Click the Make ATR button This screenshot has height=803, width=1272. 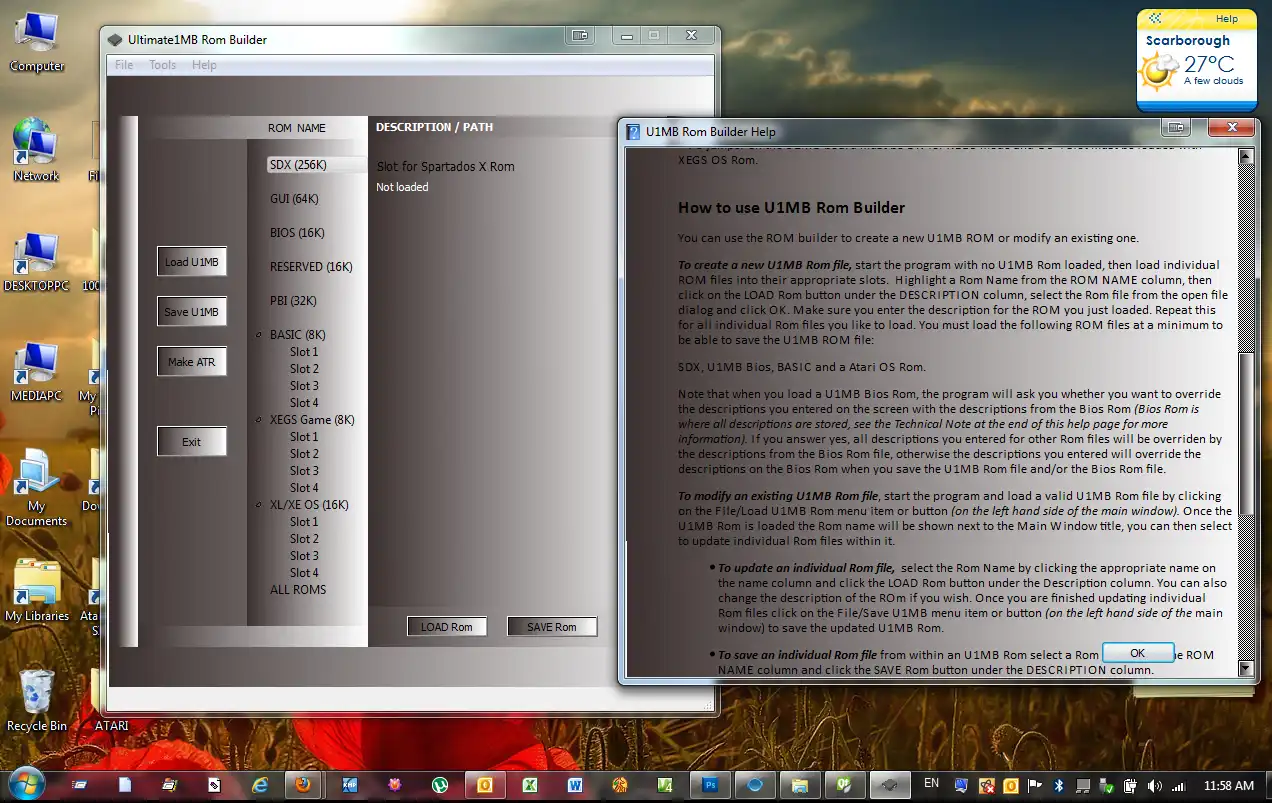[192, 362]
